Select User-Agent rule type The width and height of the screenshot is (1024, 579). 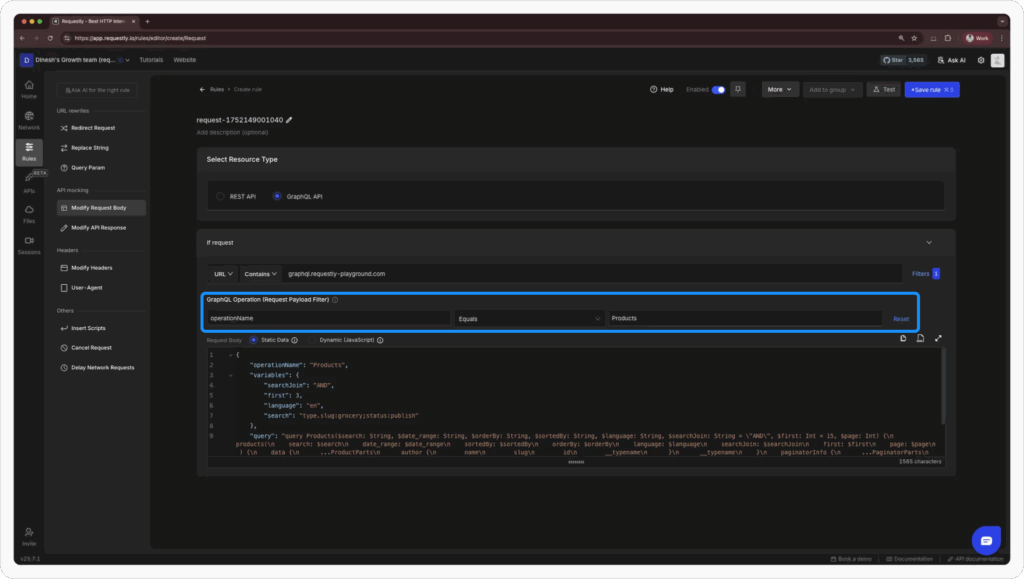tap(101, 288)
